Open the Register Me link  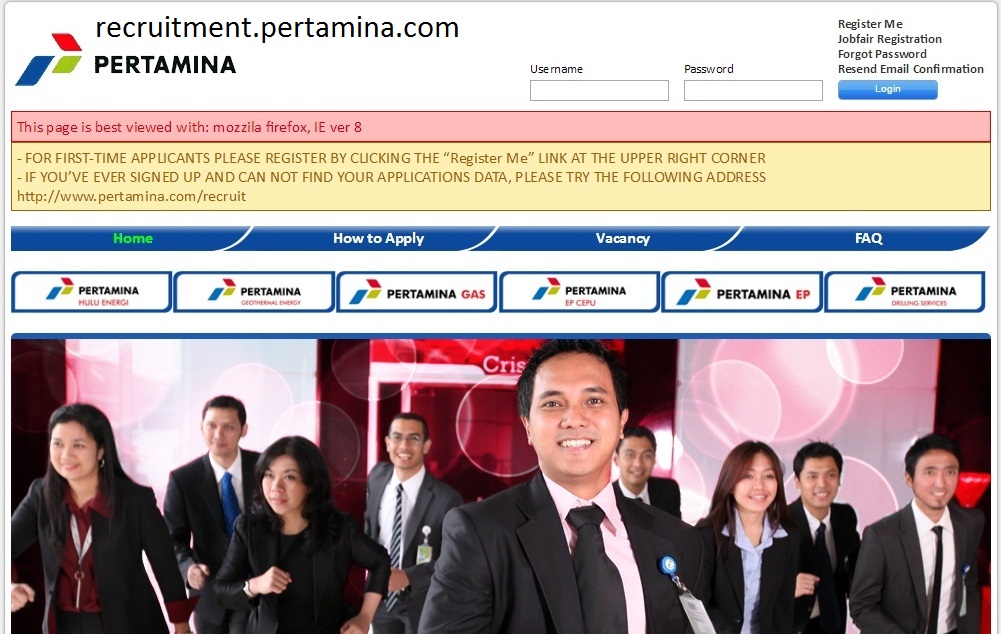pos(869,24)
